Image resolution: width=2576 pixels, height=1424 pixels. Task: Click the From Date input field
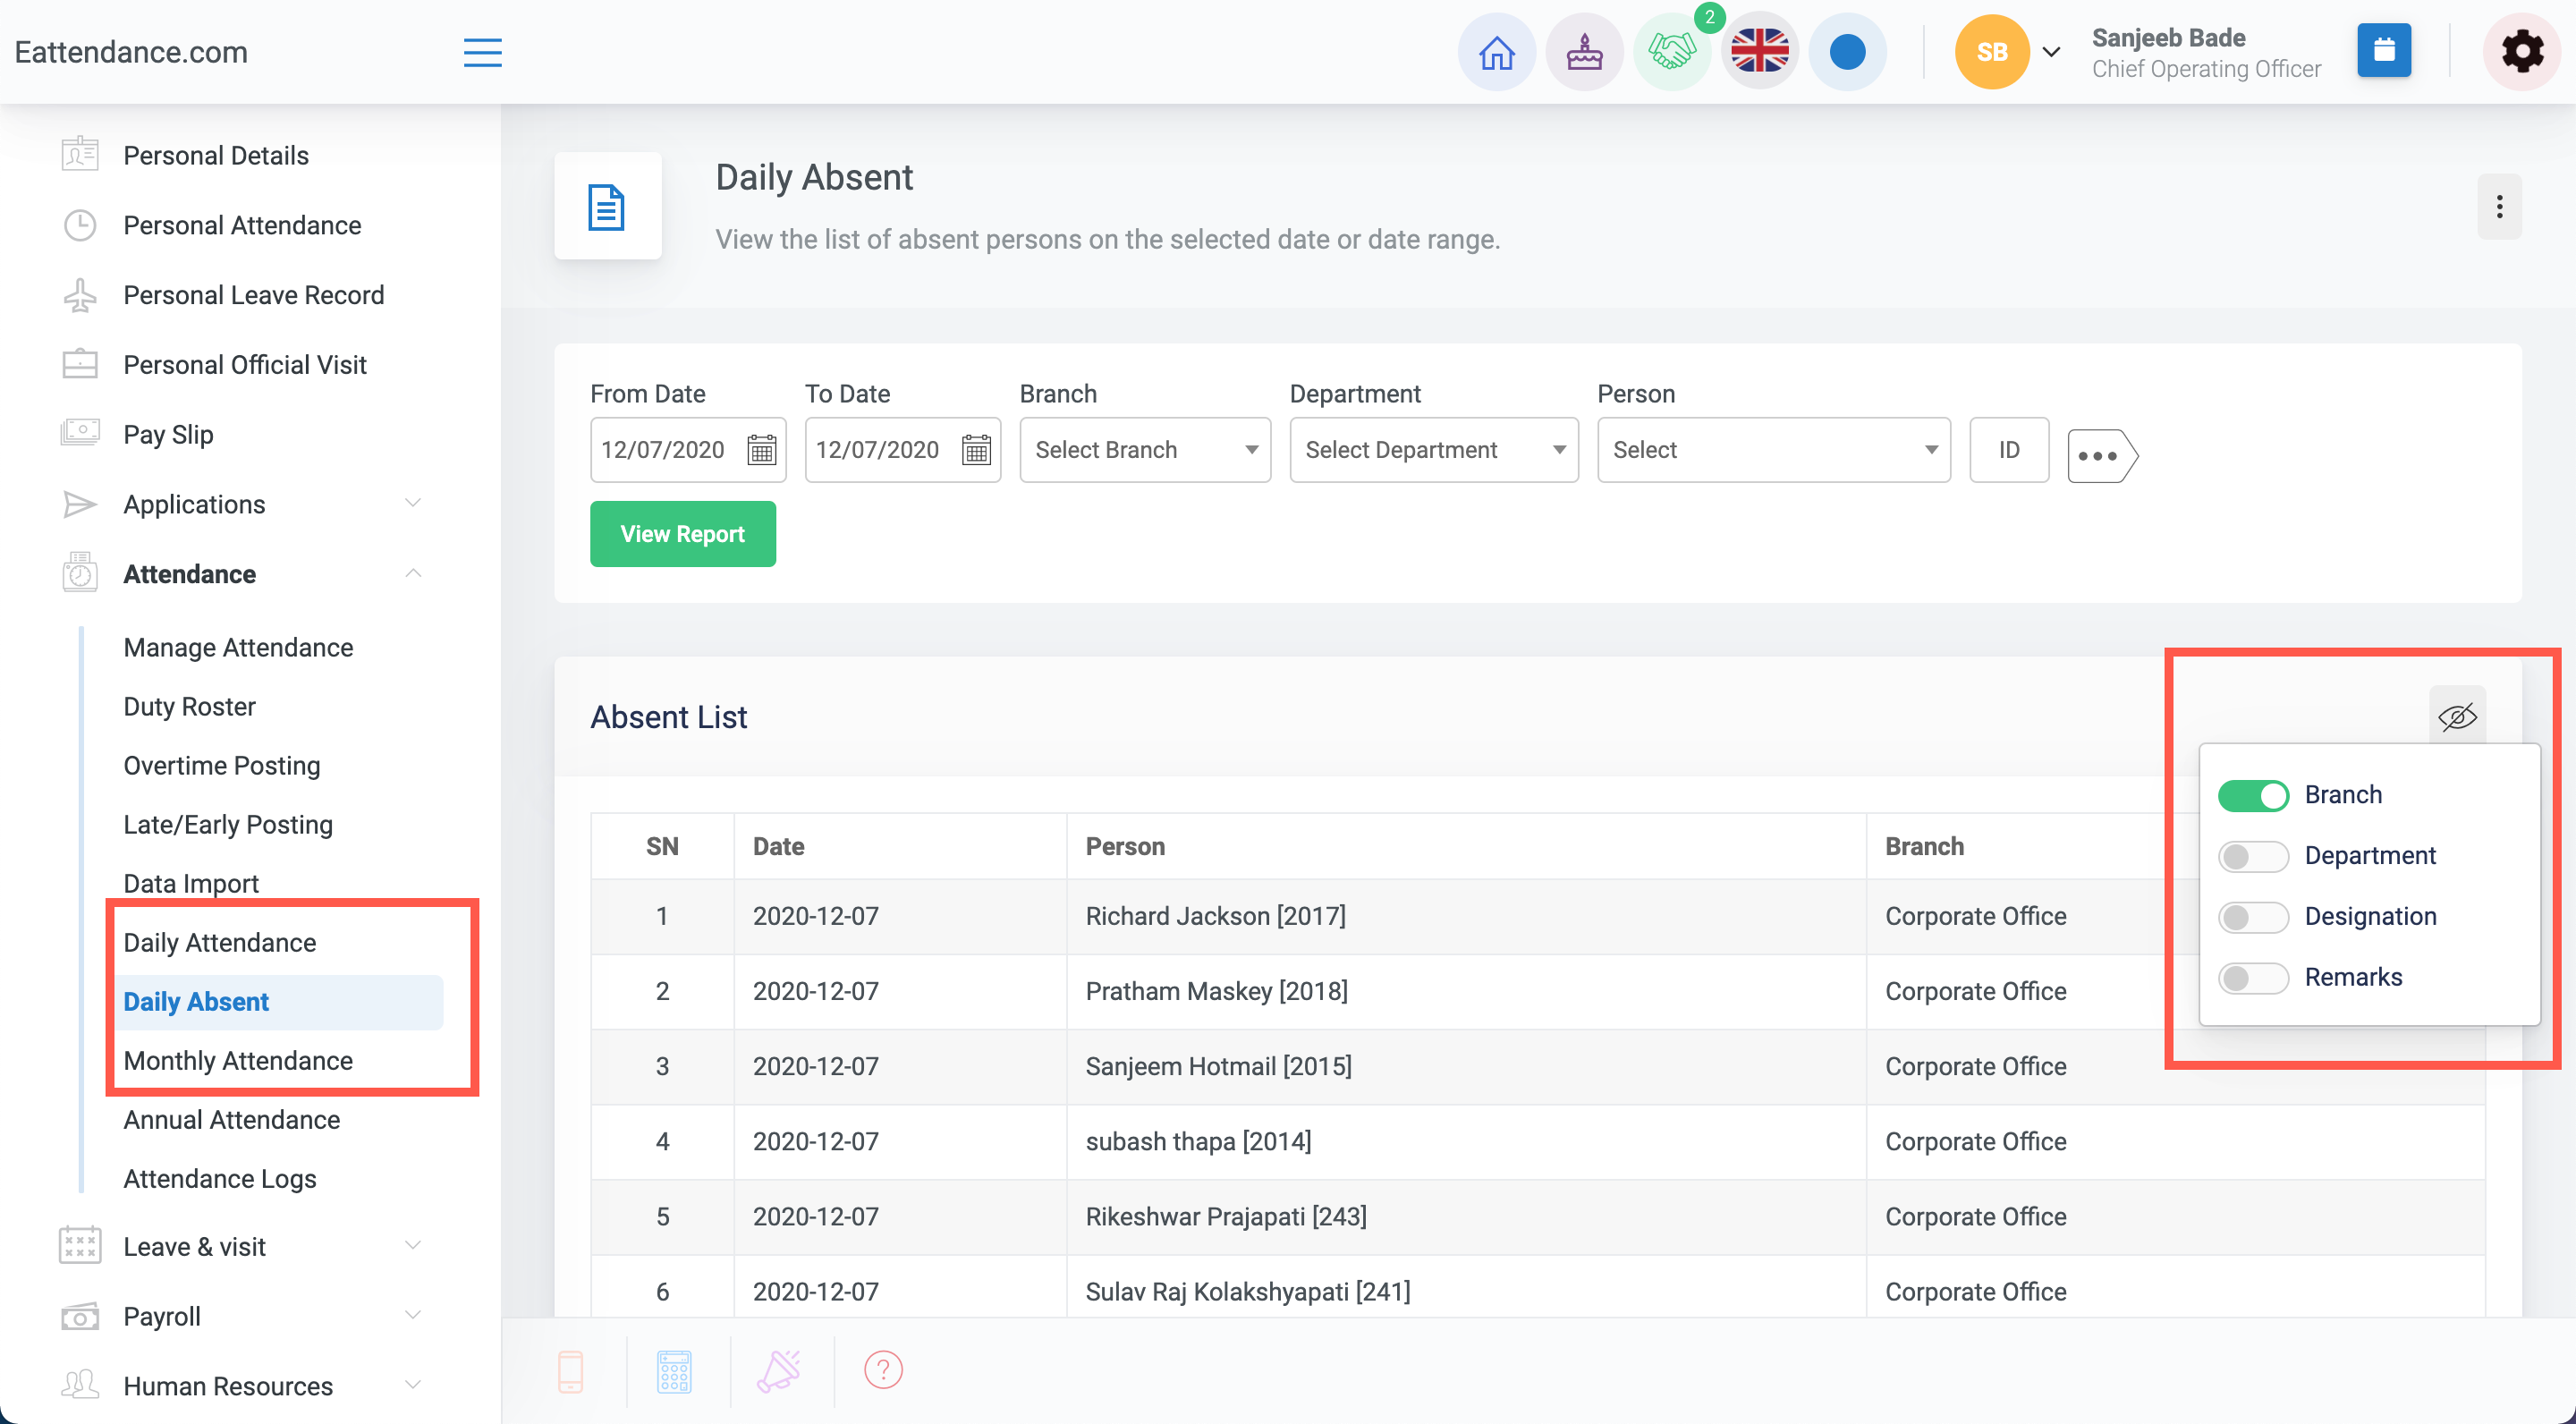click(x=688, y=450)
